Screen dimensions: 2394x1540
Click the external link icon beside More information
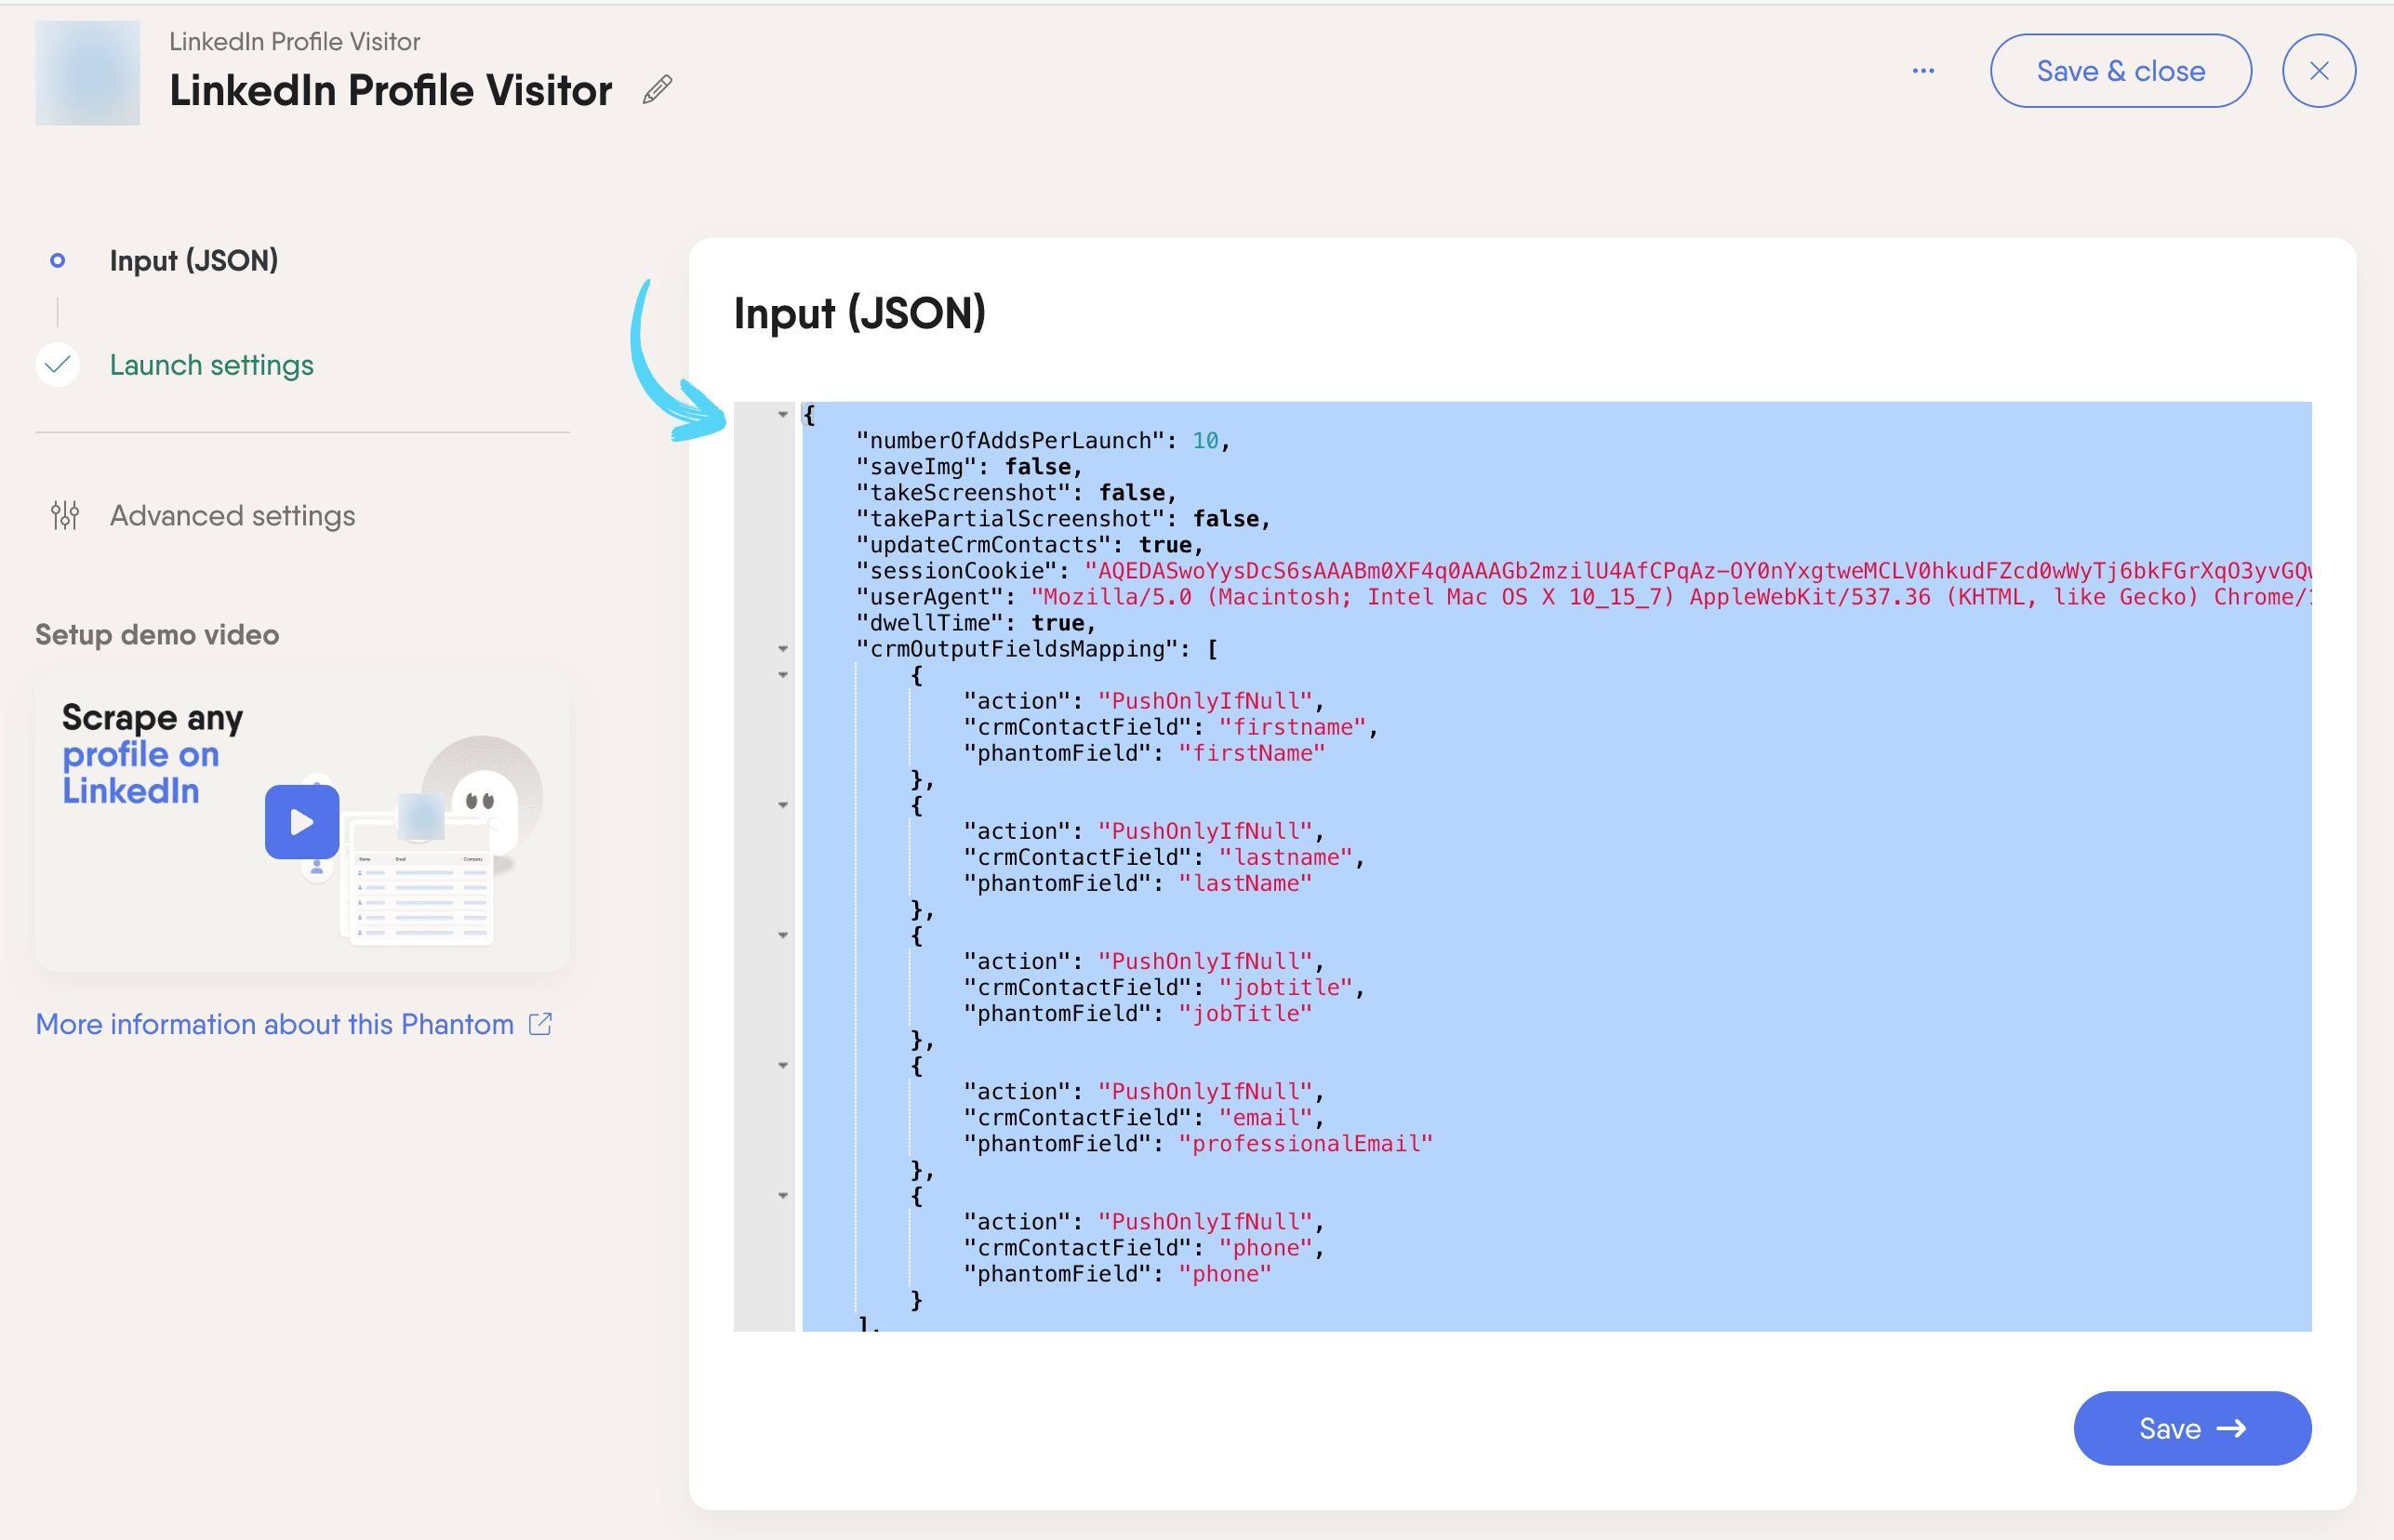[x=540, y=1024]
